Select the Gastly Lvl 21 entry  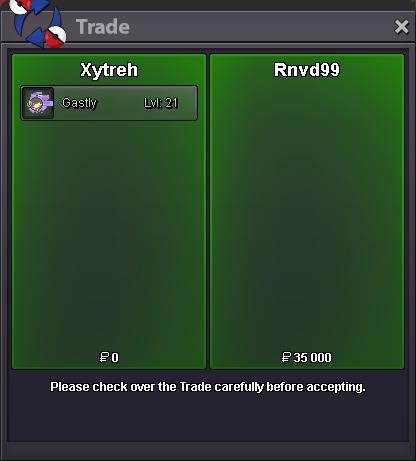coord(109,103)
